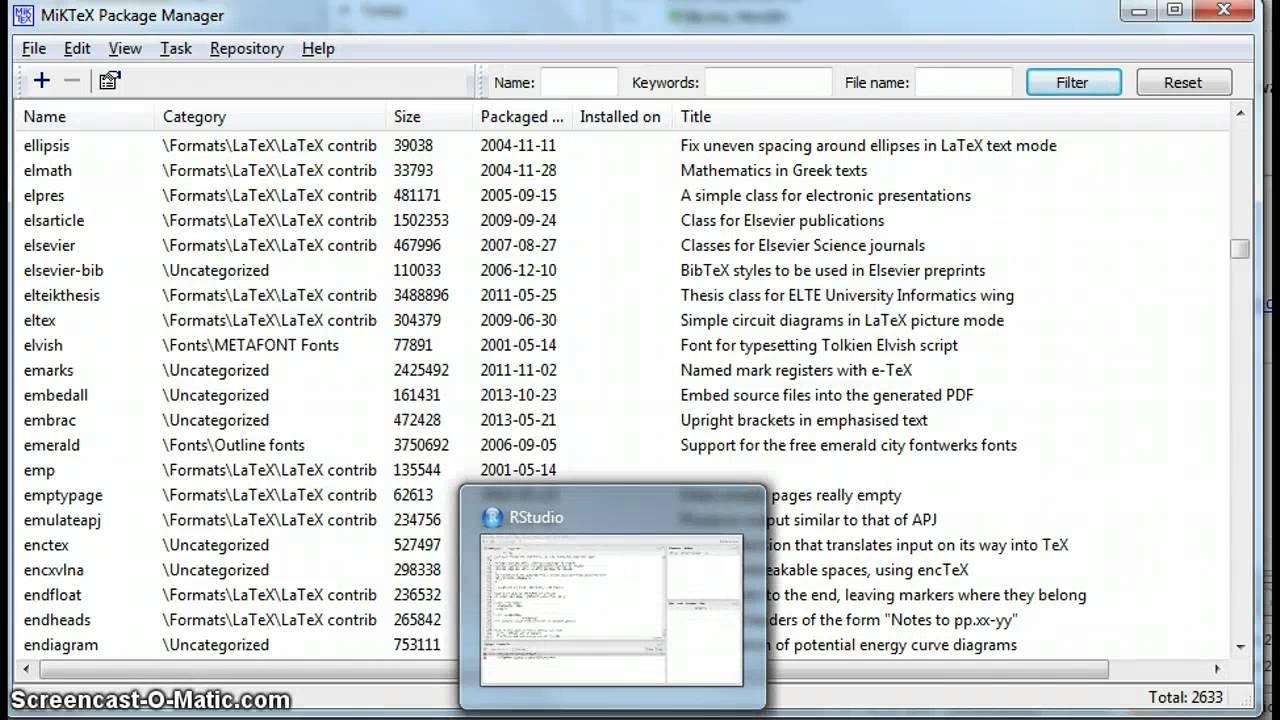Open the Help menu
The width and height of the screenshot is (1280, 720).
(318, 48)
